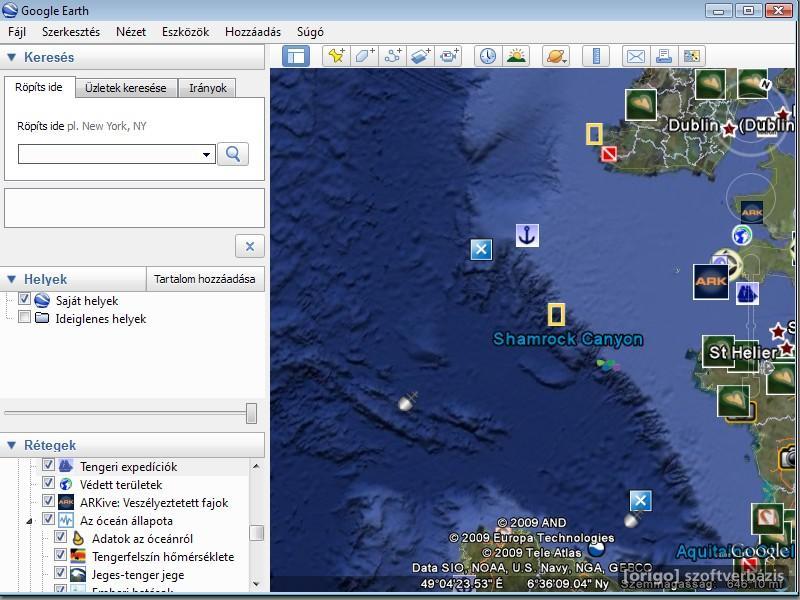Click View in Google Maps toolbar icon

click(692, 56)
